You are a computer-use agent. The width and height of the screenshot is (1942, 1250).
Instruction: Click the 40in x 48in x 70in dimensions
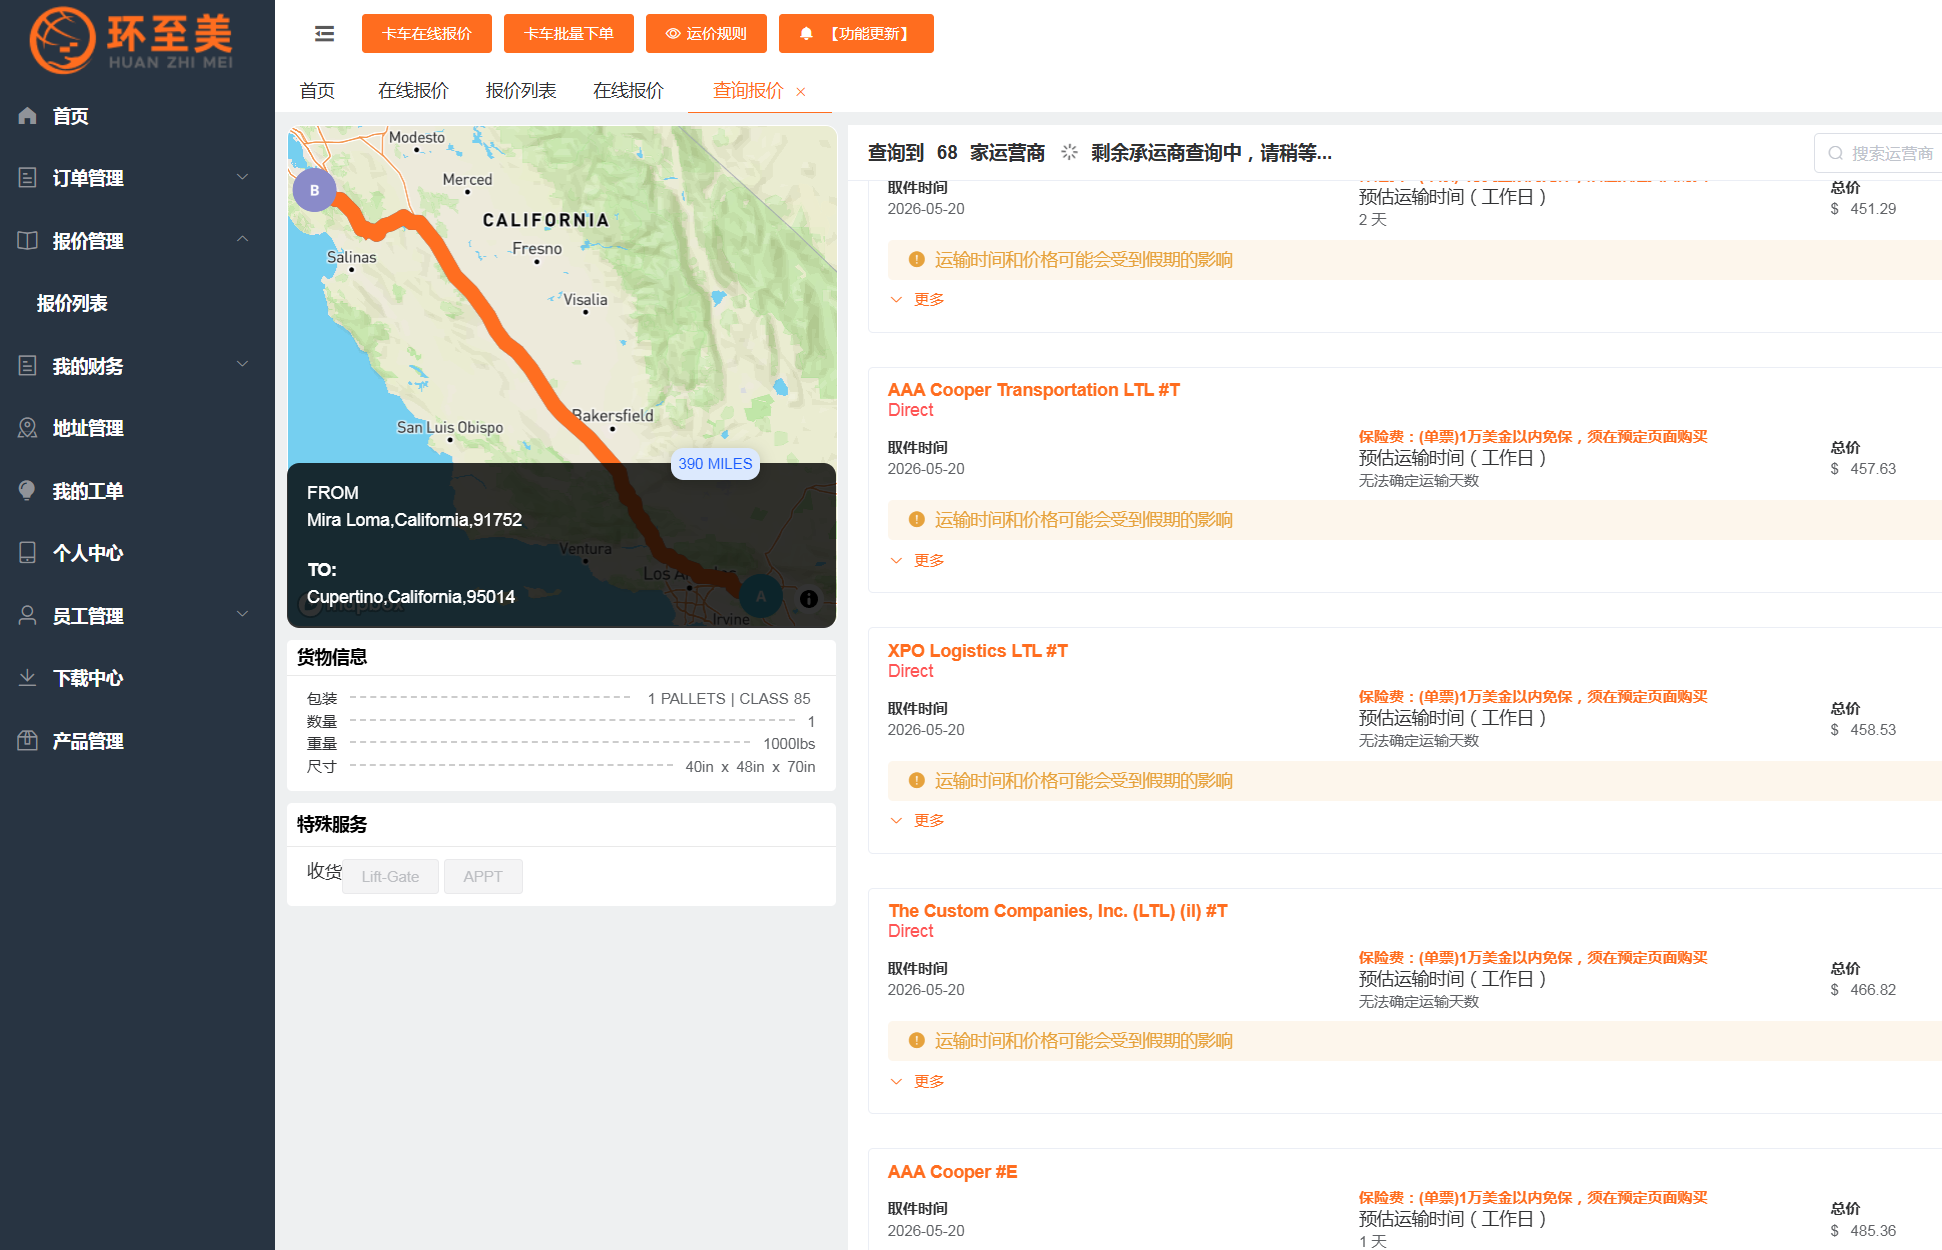750,767
